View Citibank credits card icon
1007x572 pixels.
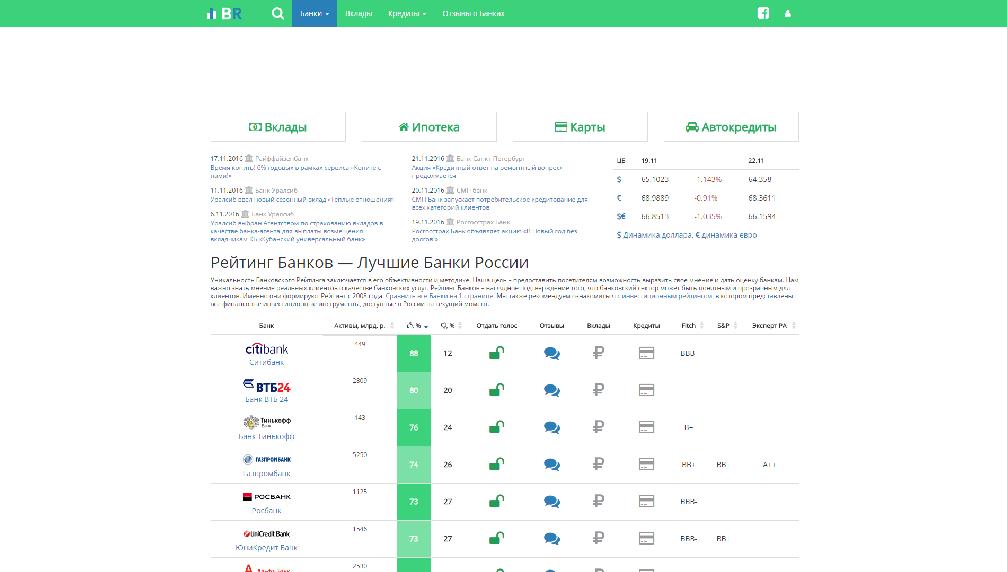pyautogui.click(x=646, y=353)
